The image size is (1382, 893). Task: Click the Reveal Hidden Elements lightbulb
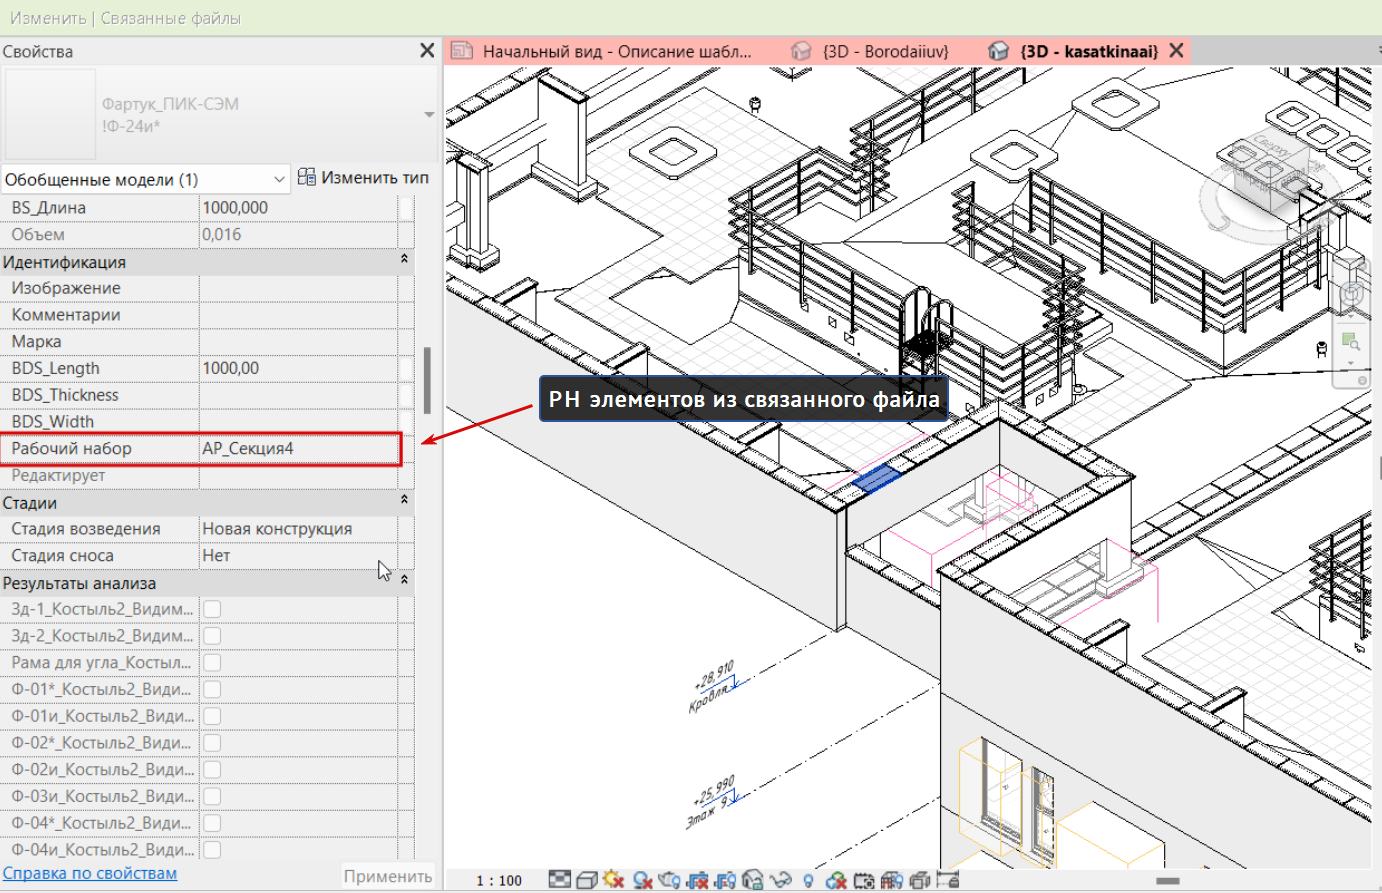(x=808, y=880)
